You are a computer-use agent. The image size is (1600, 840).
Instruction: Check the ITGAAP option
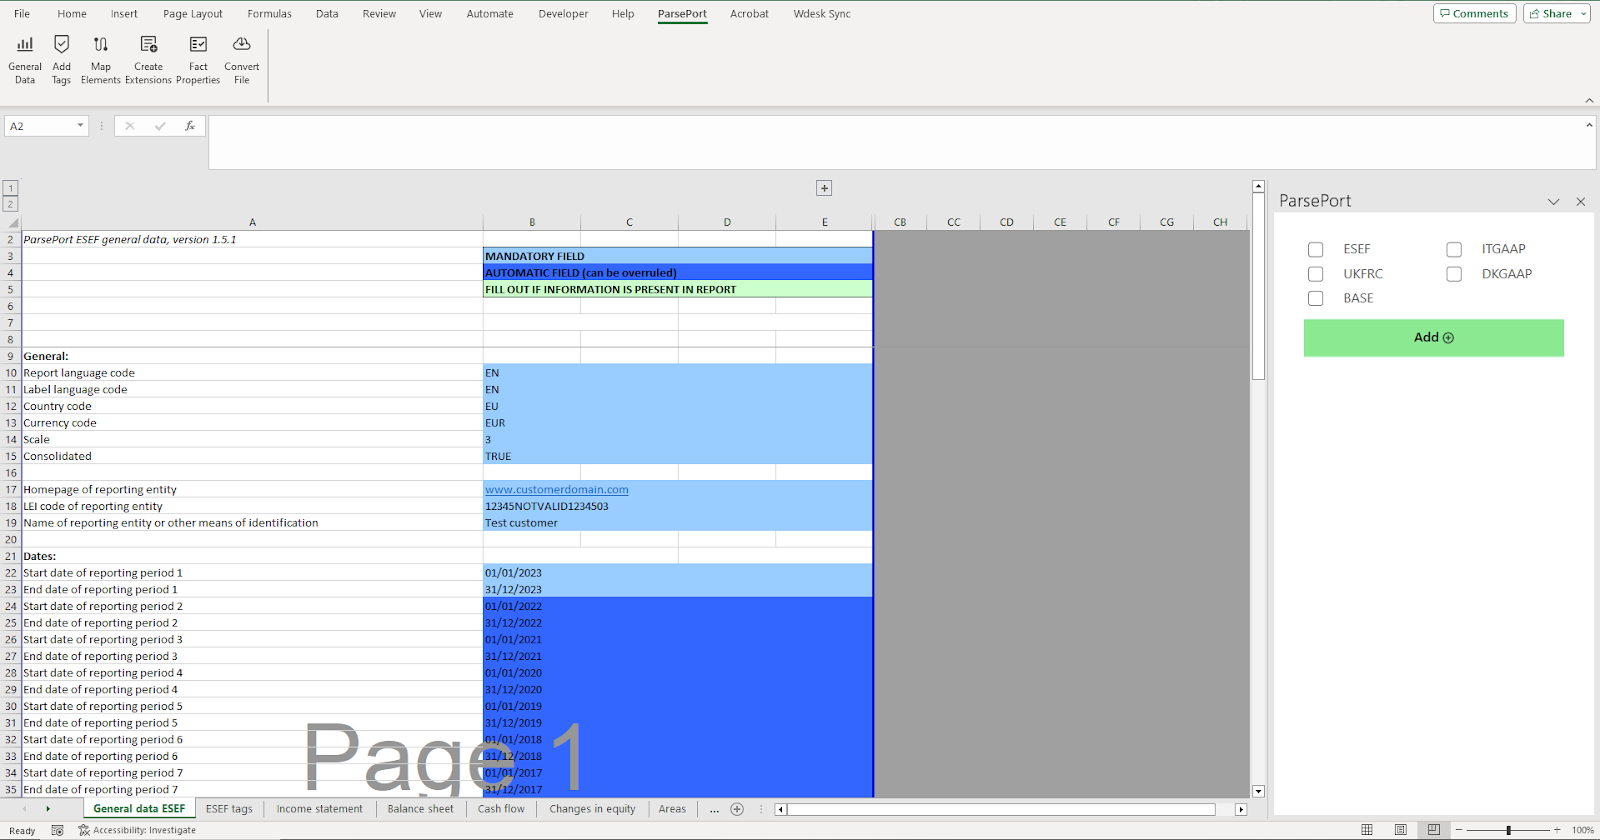tap(1454, 250)
